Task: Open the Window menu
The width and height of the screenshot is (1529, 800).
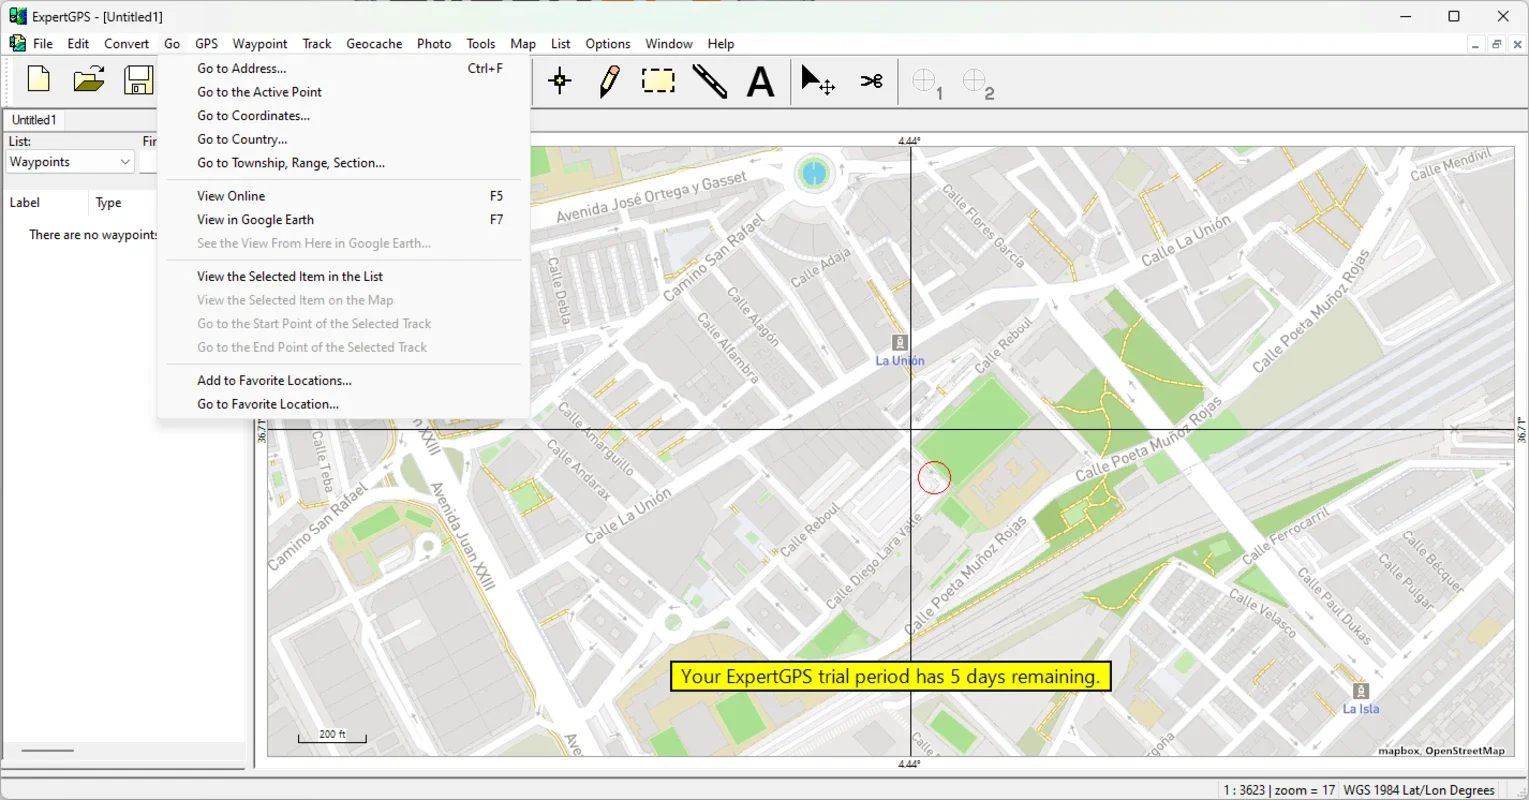Action: click(669, 44)
